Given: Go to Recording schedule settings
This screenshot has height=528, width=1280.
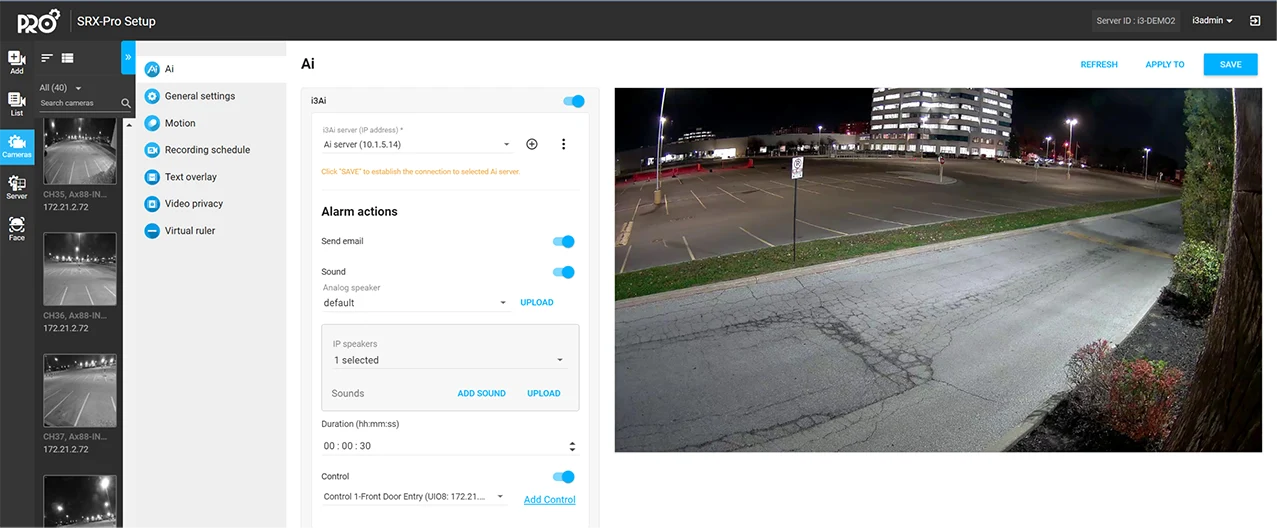Looking at the screenshot, I should click(207, 150).
